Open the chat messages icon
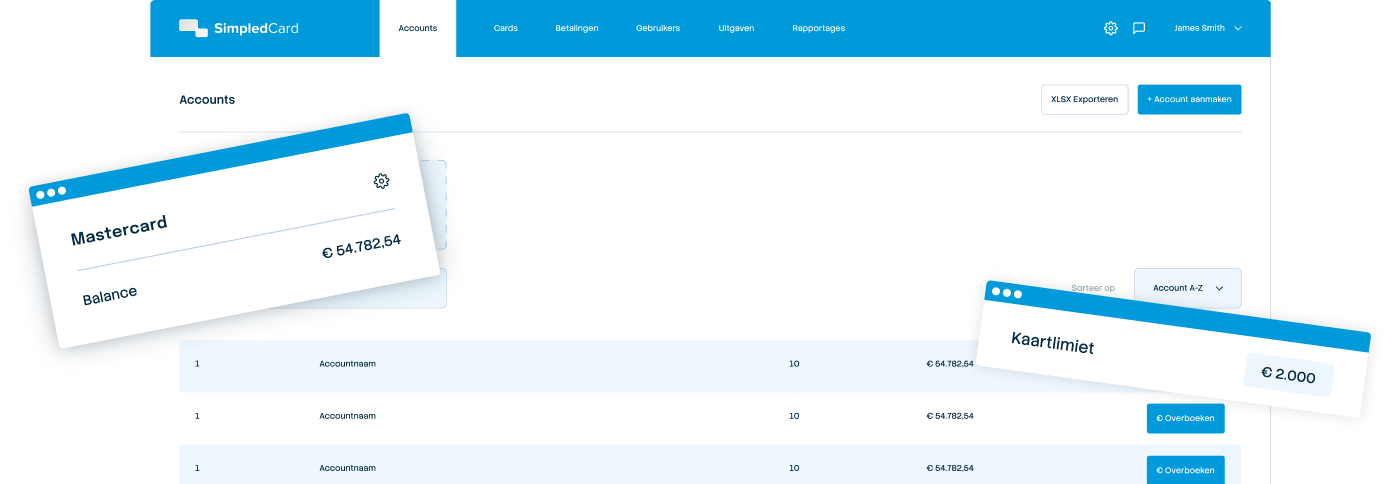The width and height of the screenshot is (1388, 484). point(1138,28)
